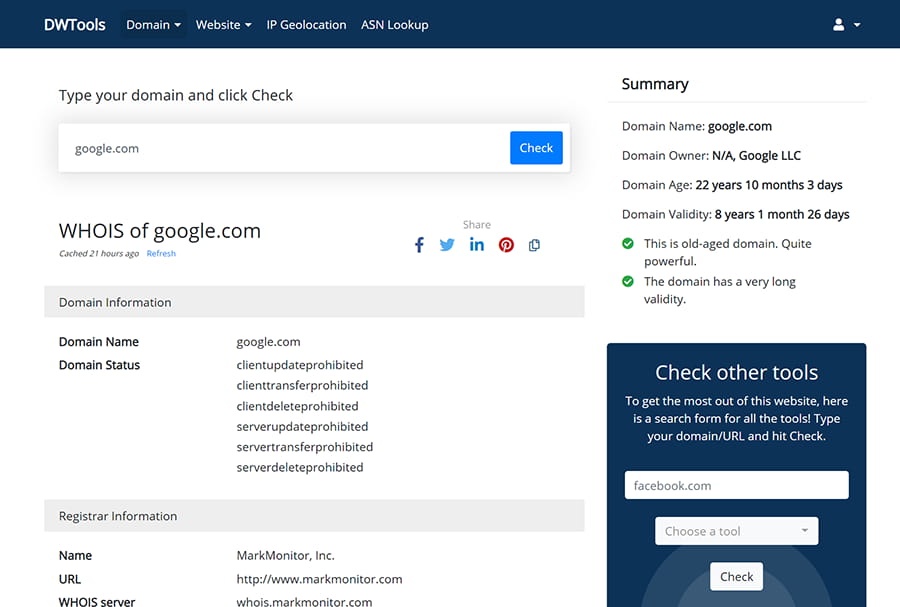Click whois.markmonitor.com server value

(x=304, y=601)
